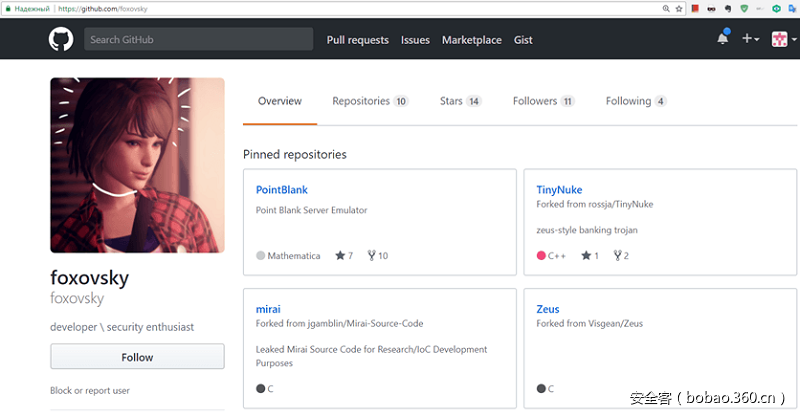Open the user avatar account menu
This screenshot has width=800, height=416.
(x=781, y=39)
